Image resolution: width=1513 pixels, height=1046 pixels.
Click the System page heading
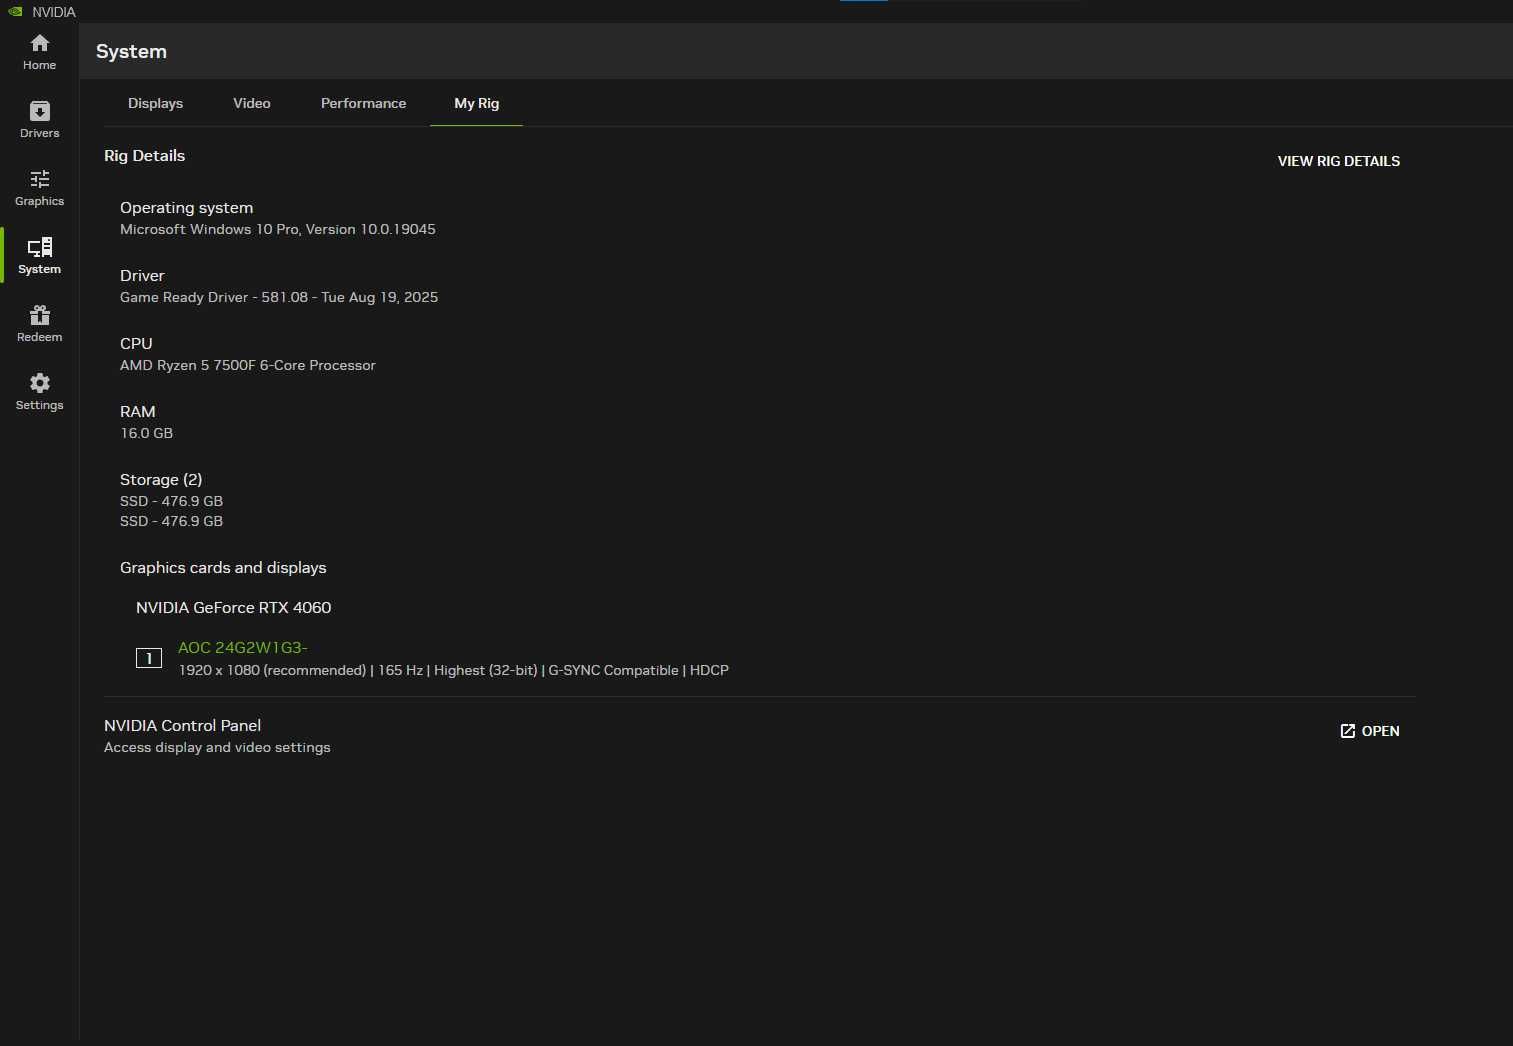pos(132,52)
